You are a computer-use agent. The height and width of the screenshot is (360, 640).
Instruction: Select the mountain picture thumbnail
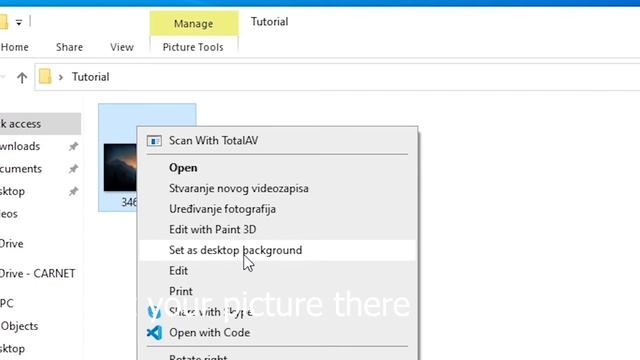coord(120,167)
